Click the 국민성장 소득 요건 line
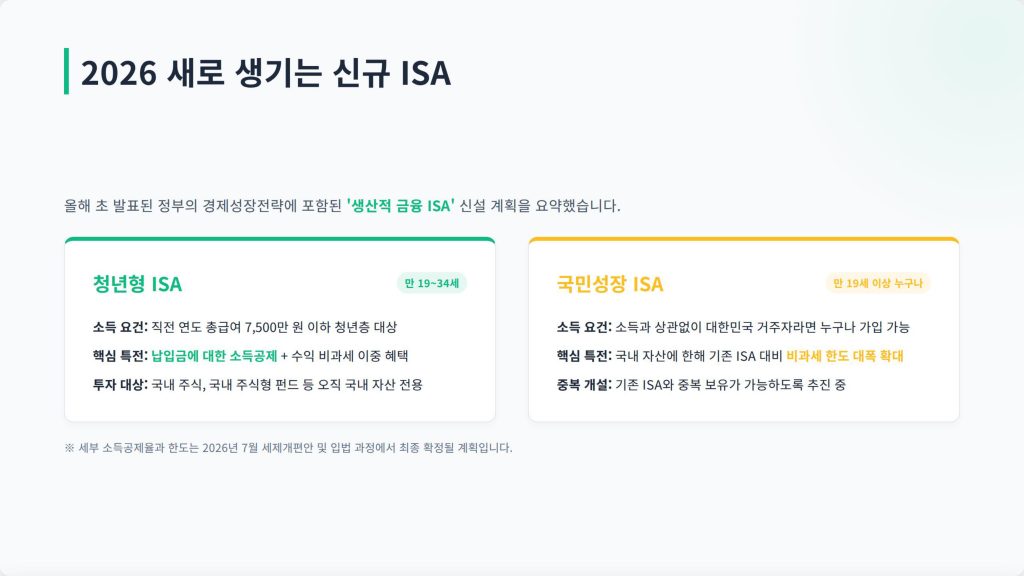 click(733, 327)
